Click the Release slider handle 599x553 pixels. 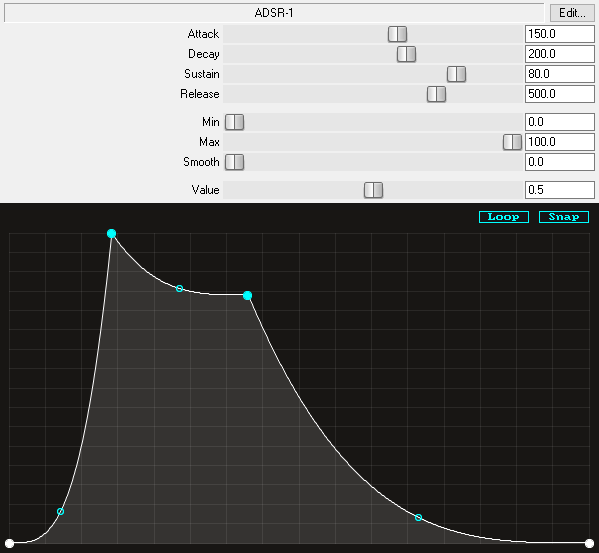click(x=436, y=94)
